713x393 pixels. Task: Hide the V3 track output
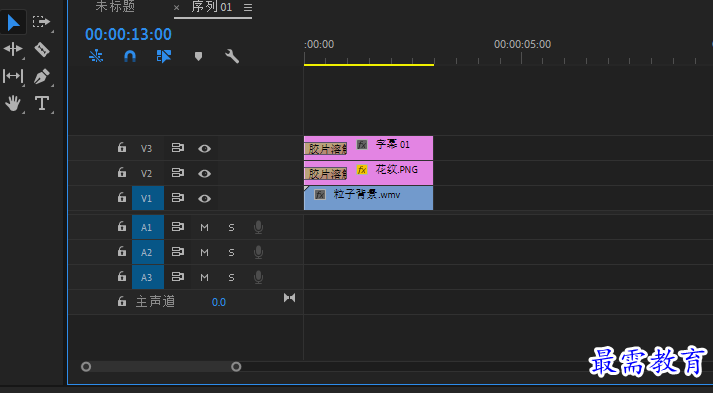coord(204,149)
